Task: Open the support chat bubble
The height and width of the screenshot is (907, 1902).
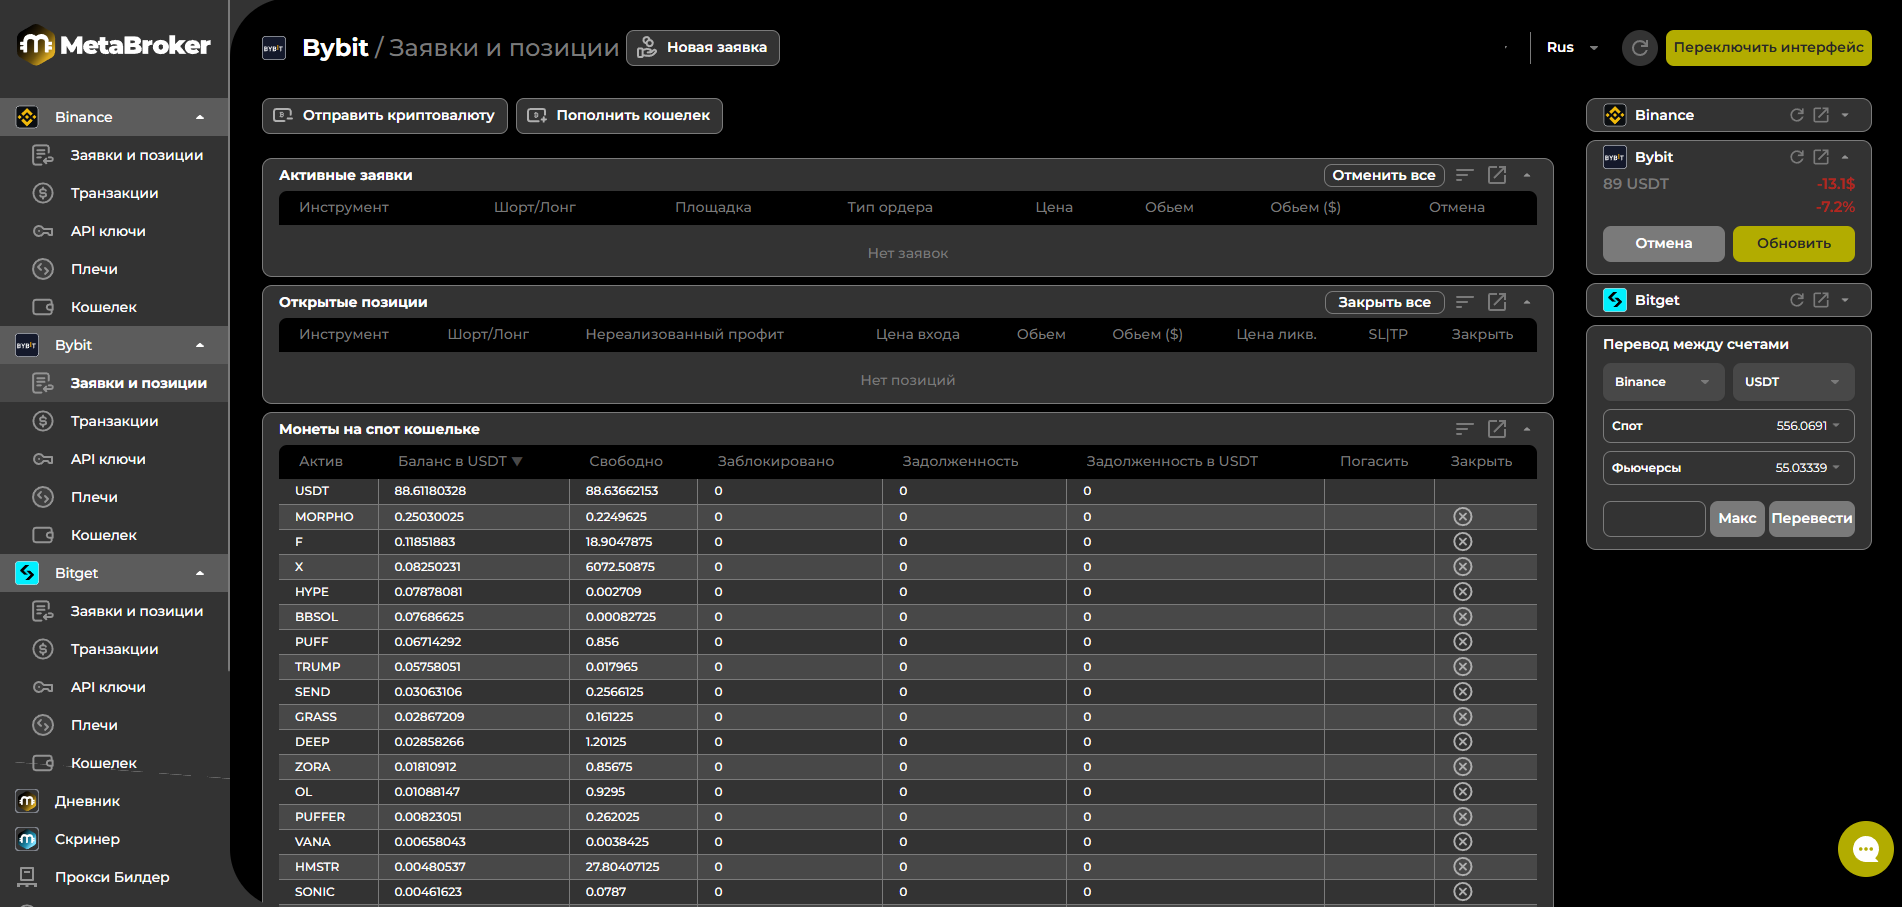Action: 1865,849
